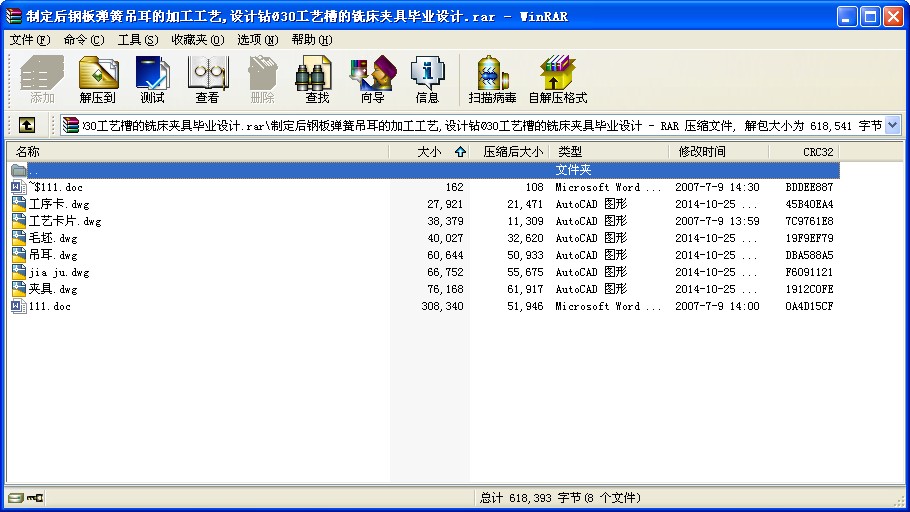Click packed size value 55,675

[525, 272]
